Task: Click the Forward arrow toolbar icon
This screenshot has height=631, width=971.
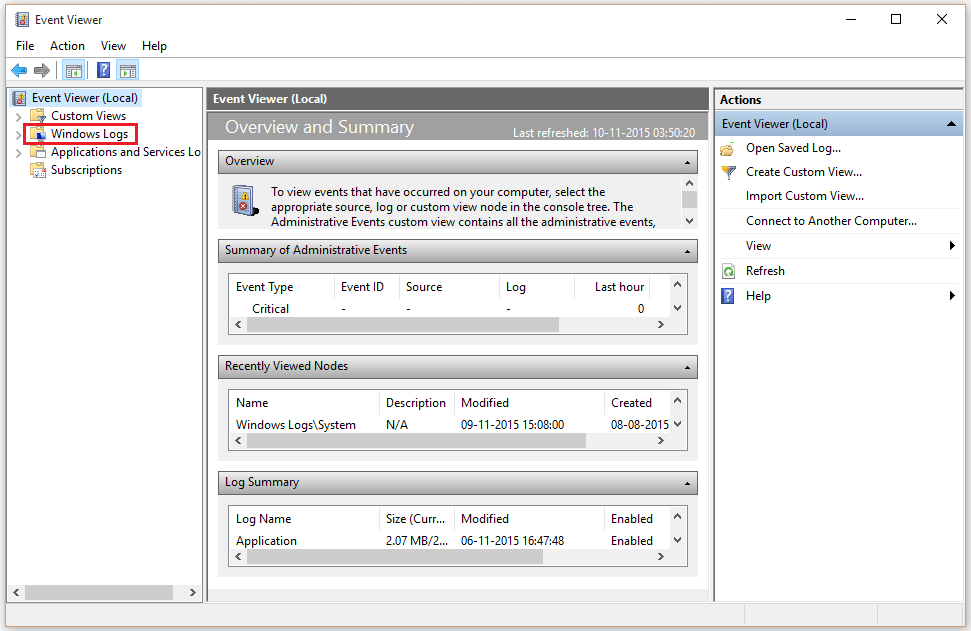Action: pos(41,71)
